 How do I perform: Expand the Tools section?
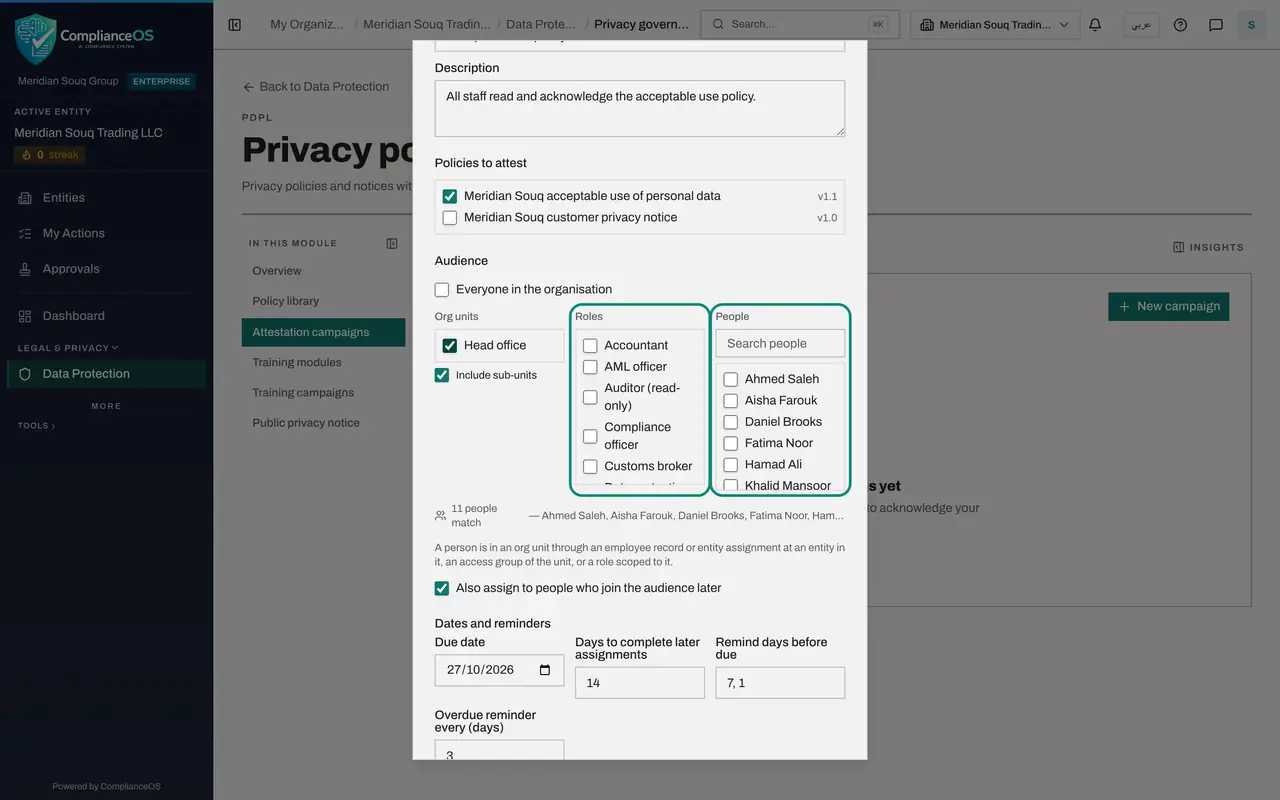36,426
